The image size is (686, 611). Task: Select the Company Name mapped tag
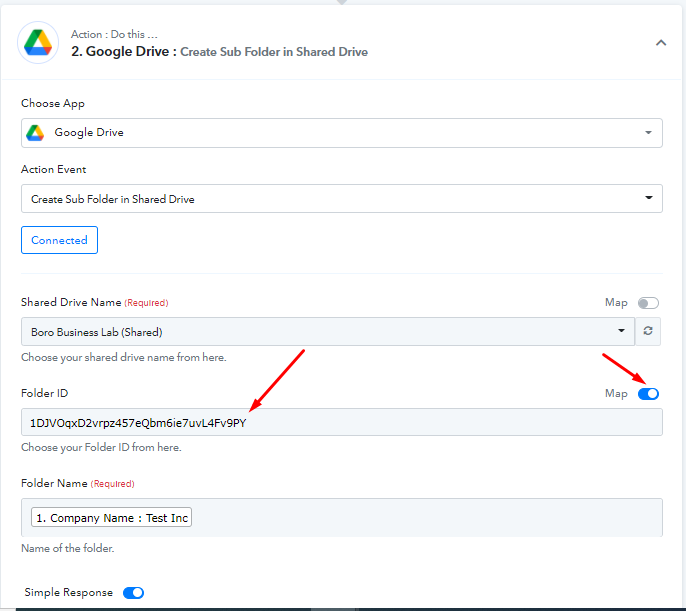[x=112, y=517]
